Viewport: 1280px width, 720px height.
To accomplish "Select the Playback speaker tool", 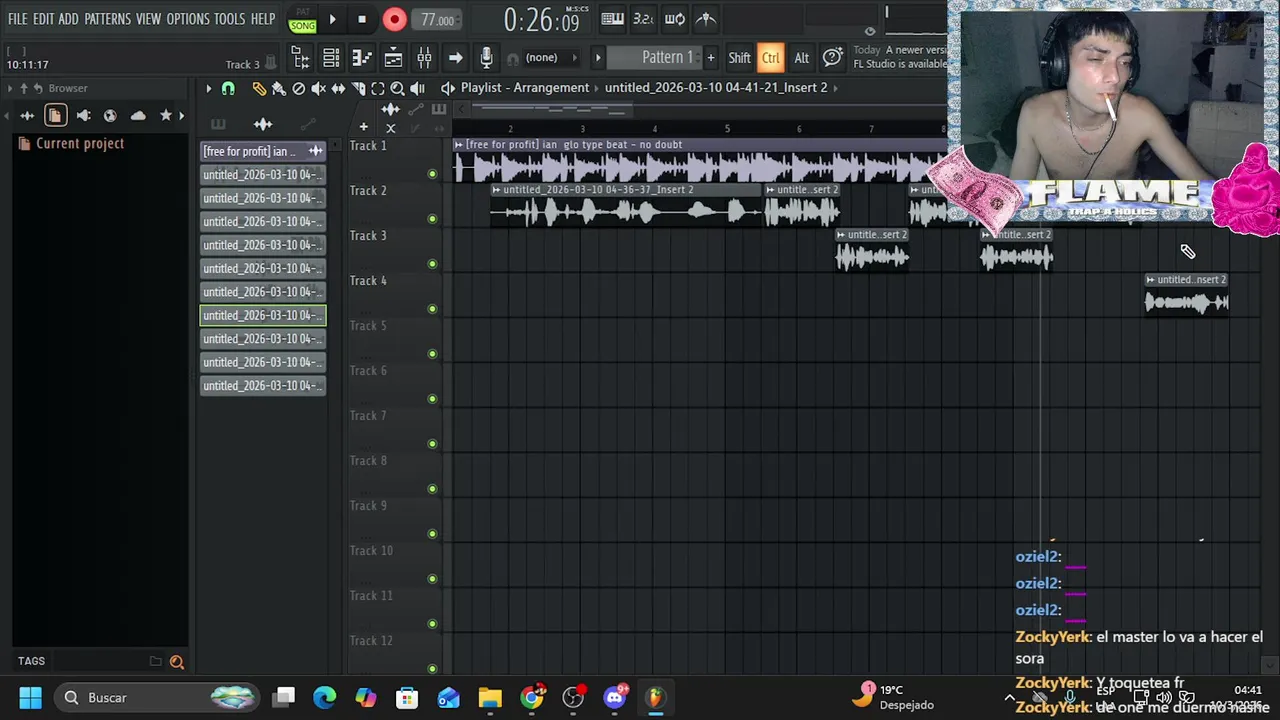I will 417,89.
